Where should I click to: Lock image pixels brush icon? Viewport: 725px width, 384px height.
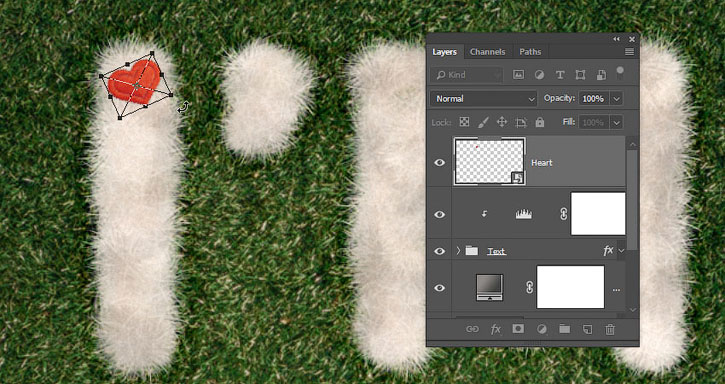pos(483,122)
